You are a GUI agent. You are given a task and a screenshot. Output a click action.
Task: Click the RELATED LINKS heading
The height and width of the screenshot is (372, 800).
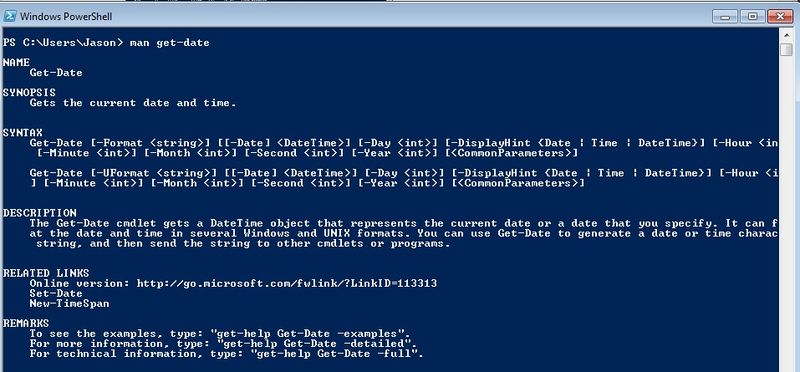tap(46, 273)
